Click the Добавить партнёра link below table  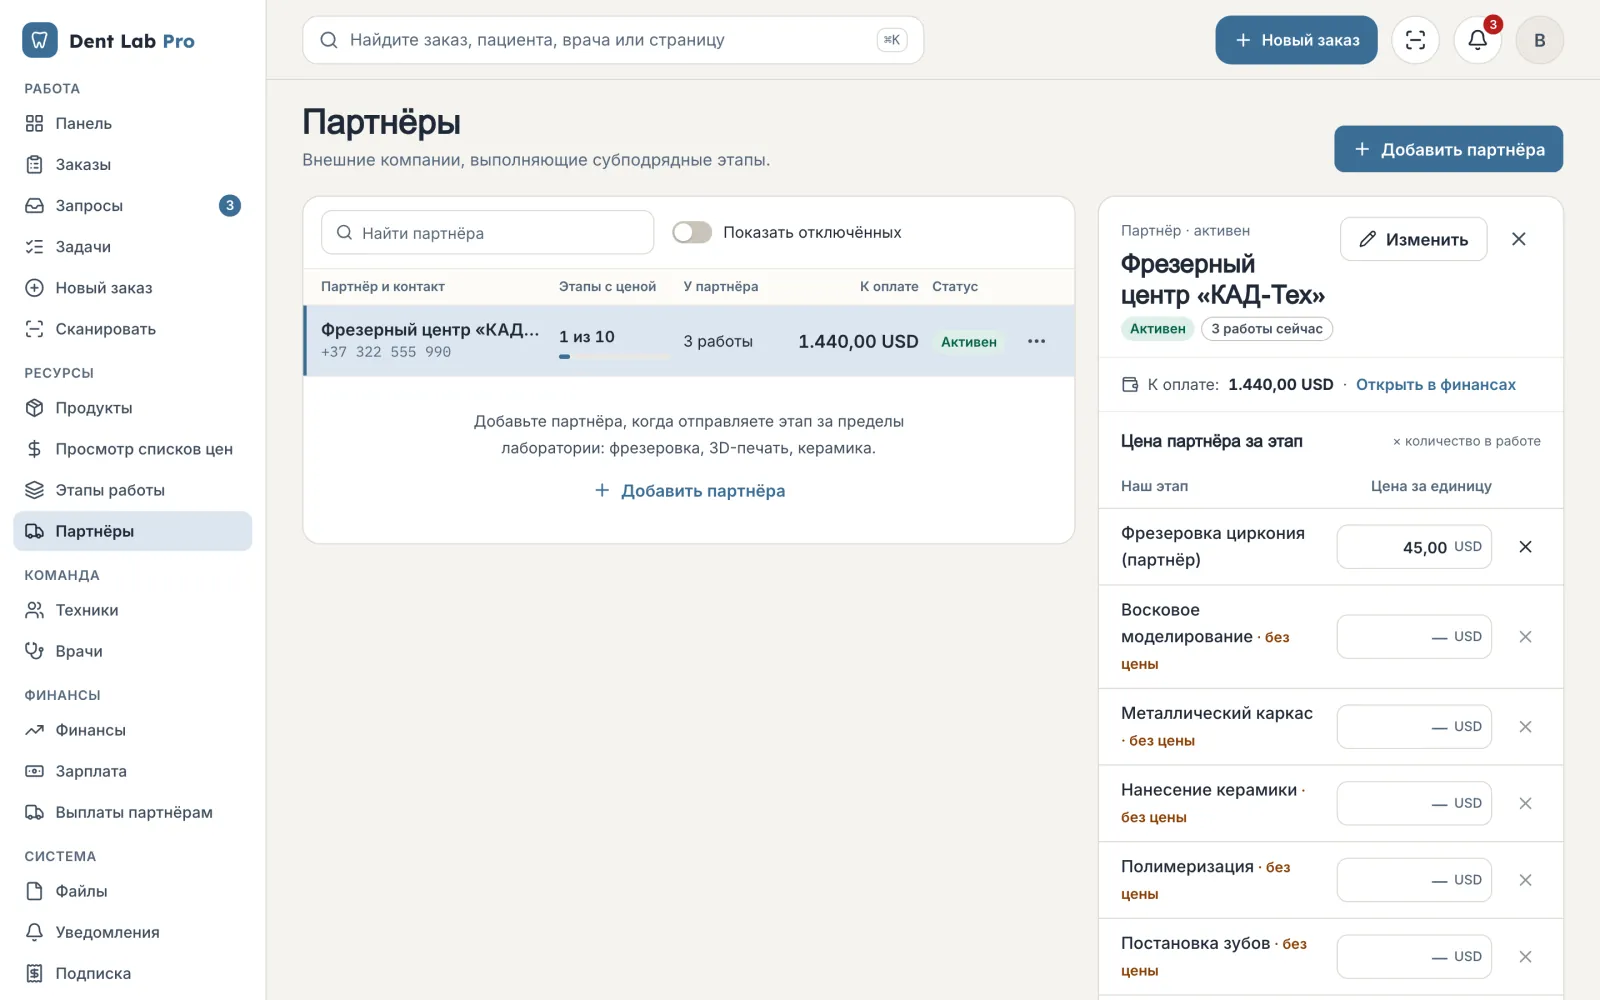coord(689,491)
